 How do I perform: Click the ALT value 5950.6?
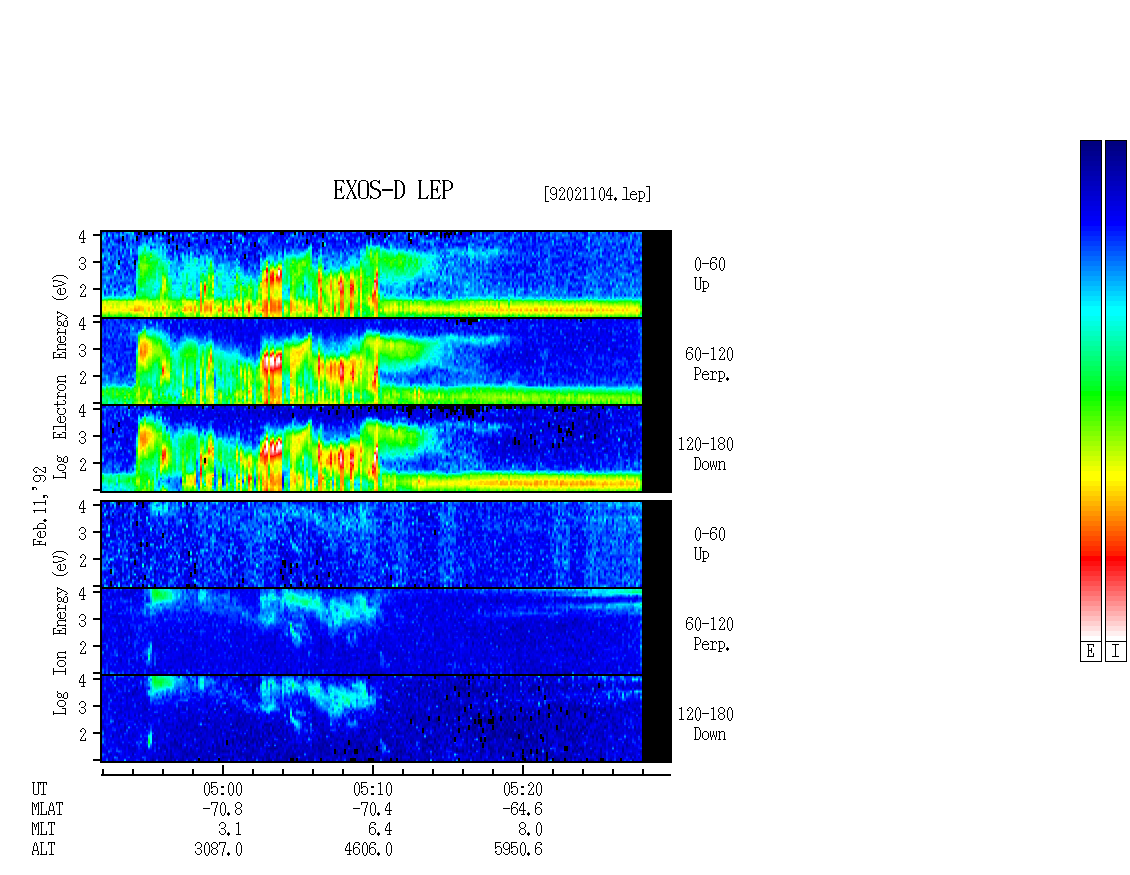518,850
